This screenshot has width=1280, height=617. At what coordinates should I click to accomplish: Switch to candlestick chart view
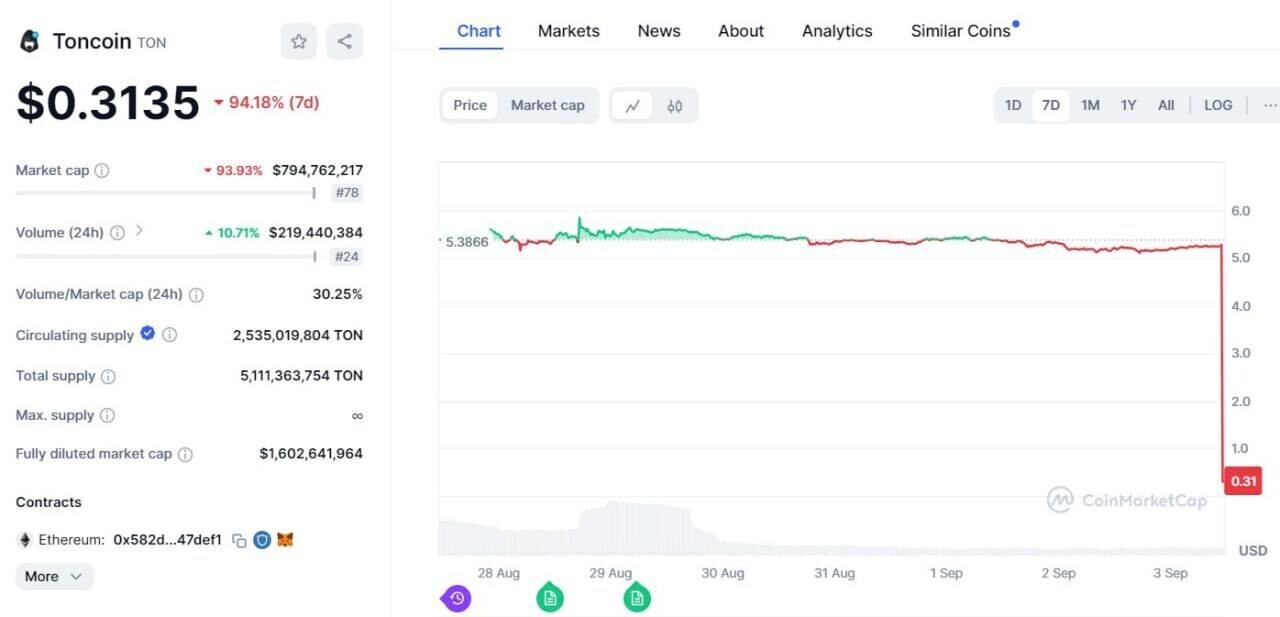[674, 105]
